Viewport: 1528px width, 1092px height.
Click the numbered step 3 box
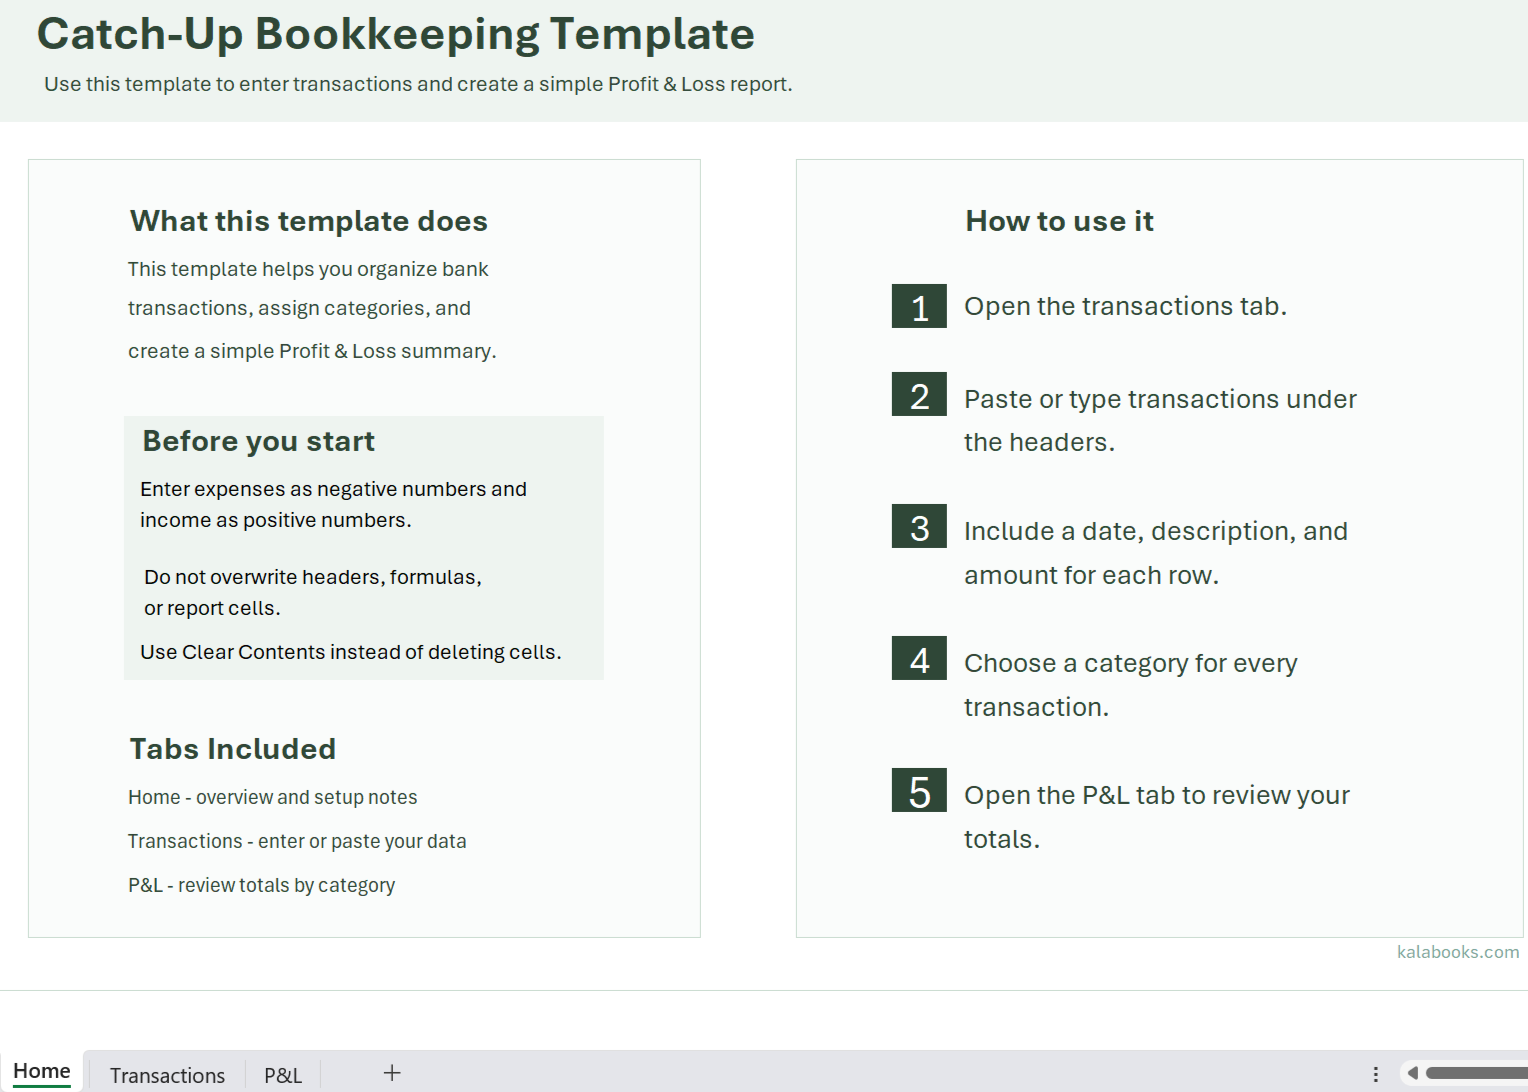(x=919, y=526)
